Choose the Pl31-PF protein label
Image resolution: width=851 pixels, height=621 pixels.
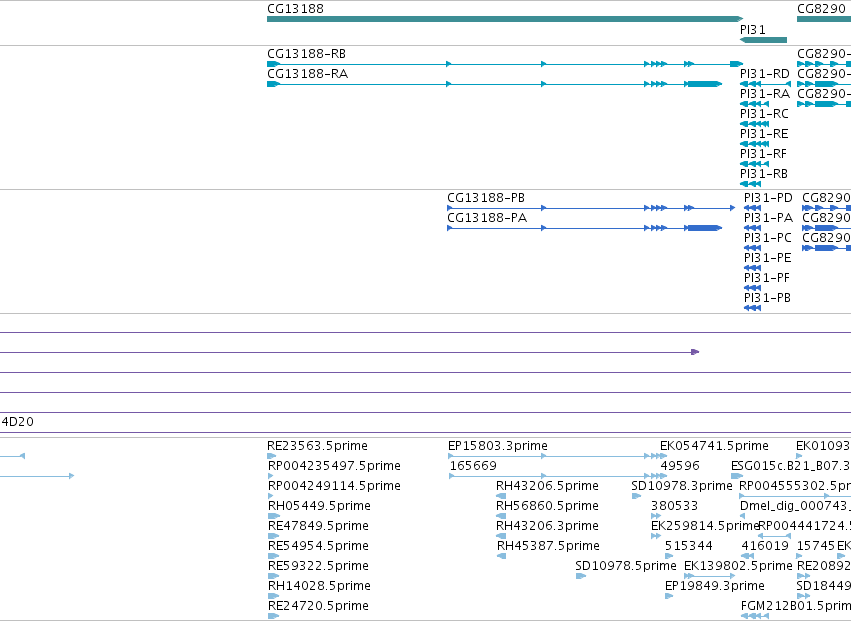coord(767,278)
